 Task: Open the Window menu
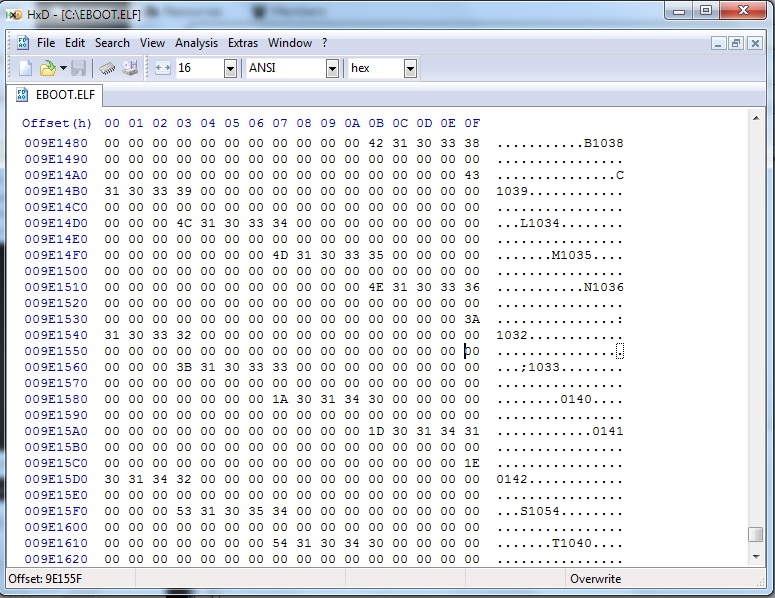tap(290, 43)
